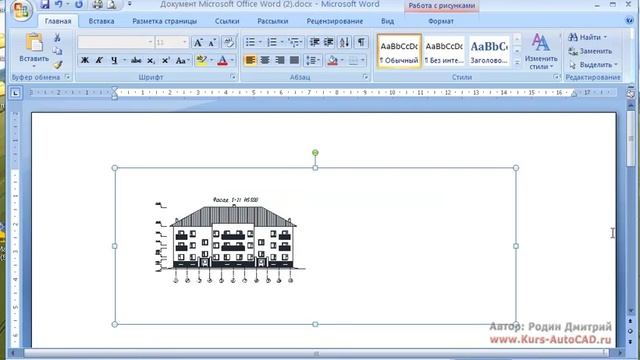This screenshot has height=360, width=640.
Task: Click the Office button logo
Action: tap(21, 11)
